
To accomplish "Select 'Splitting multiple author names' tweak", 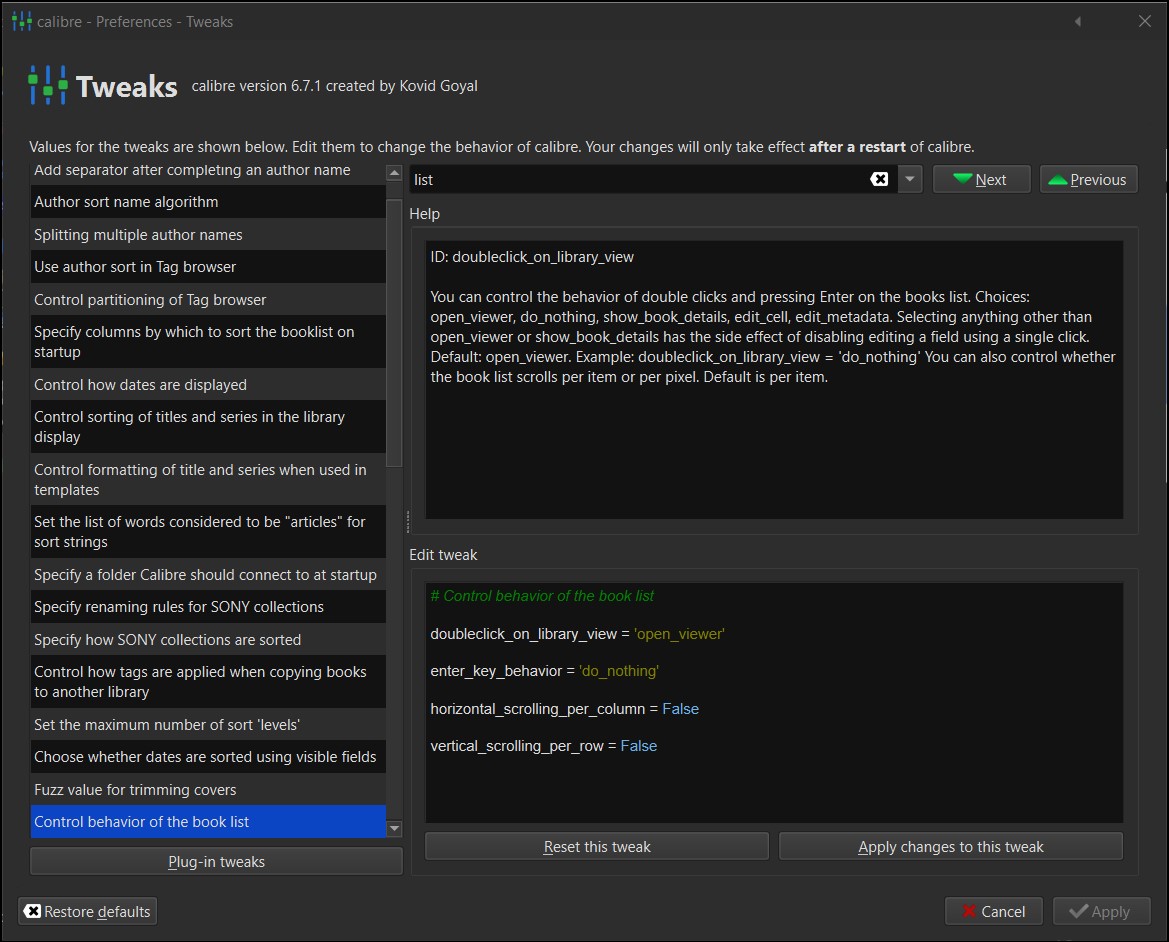I will coord(208,235).
